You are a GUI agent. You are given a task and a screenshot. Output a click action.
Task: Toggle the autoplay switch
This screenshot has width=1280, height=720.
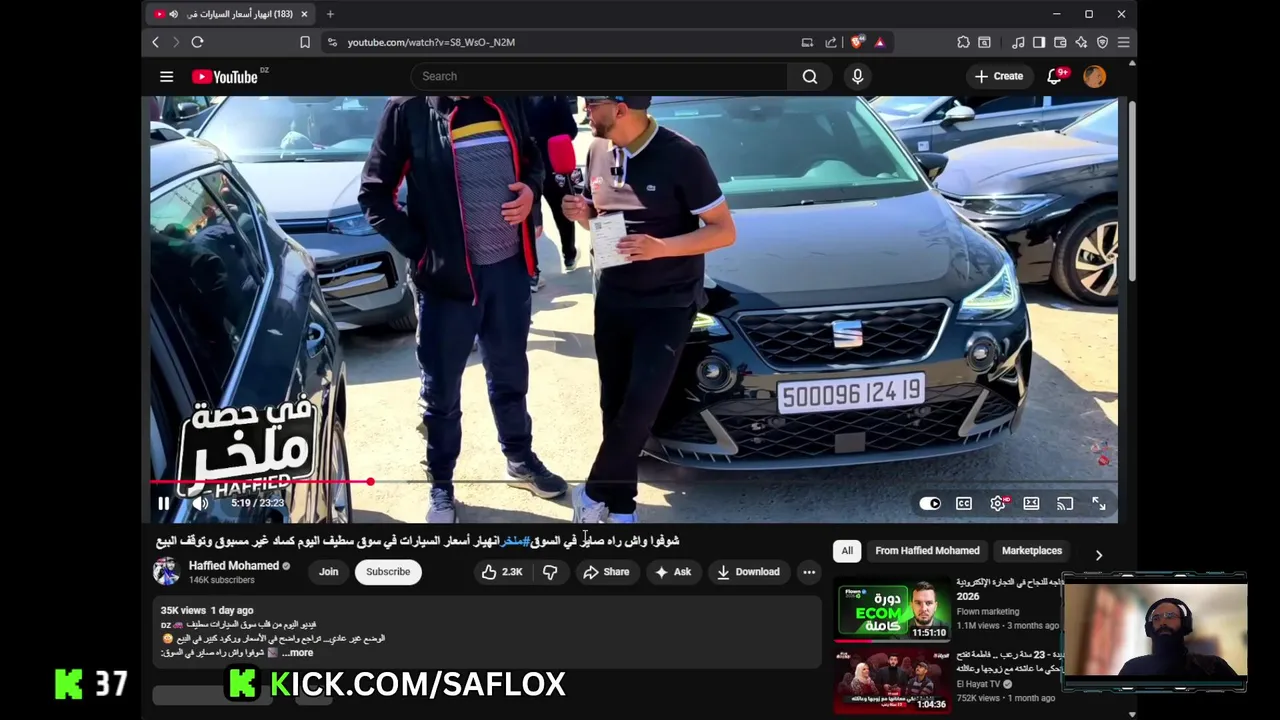pyautogui.click(x=930, y=503)
